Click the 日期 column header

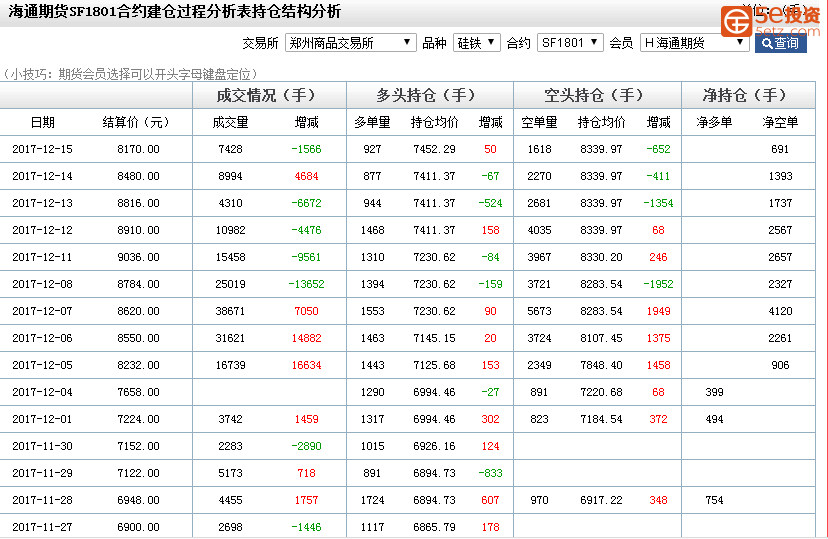[42, 122]
